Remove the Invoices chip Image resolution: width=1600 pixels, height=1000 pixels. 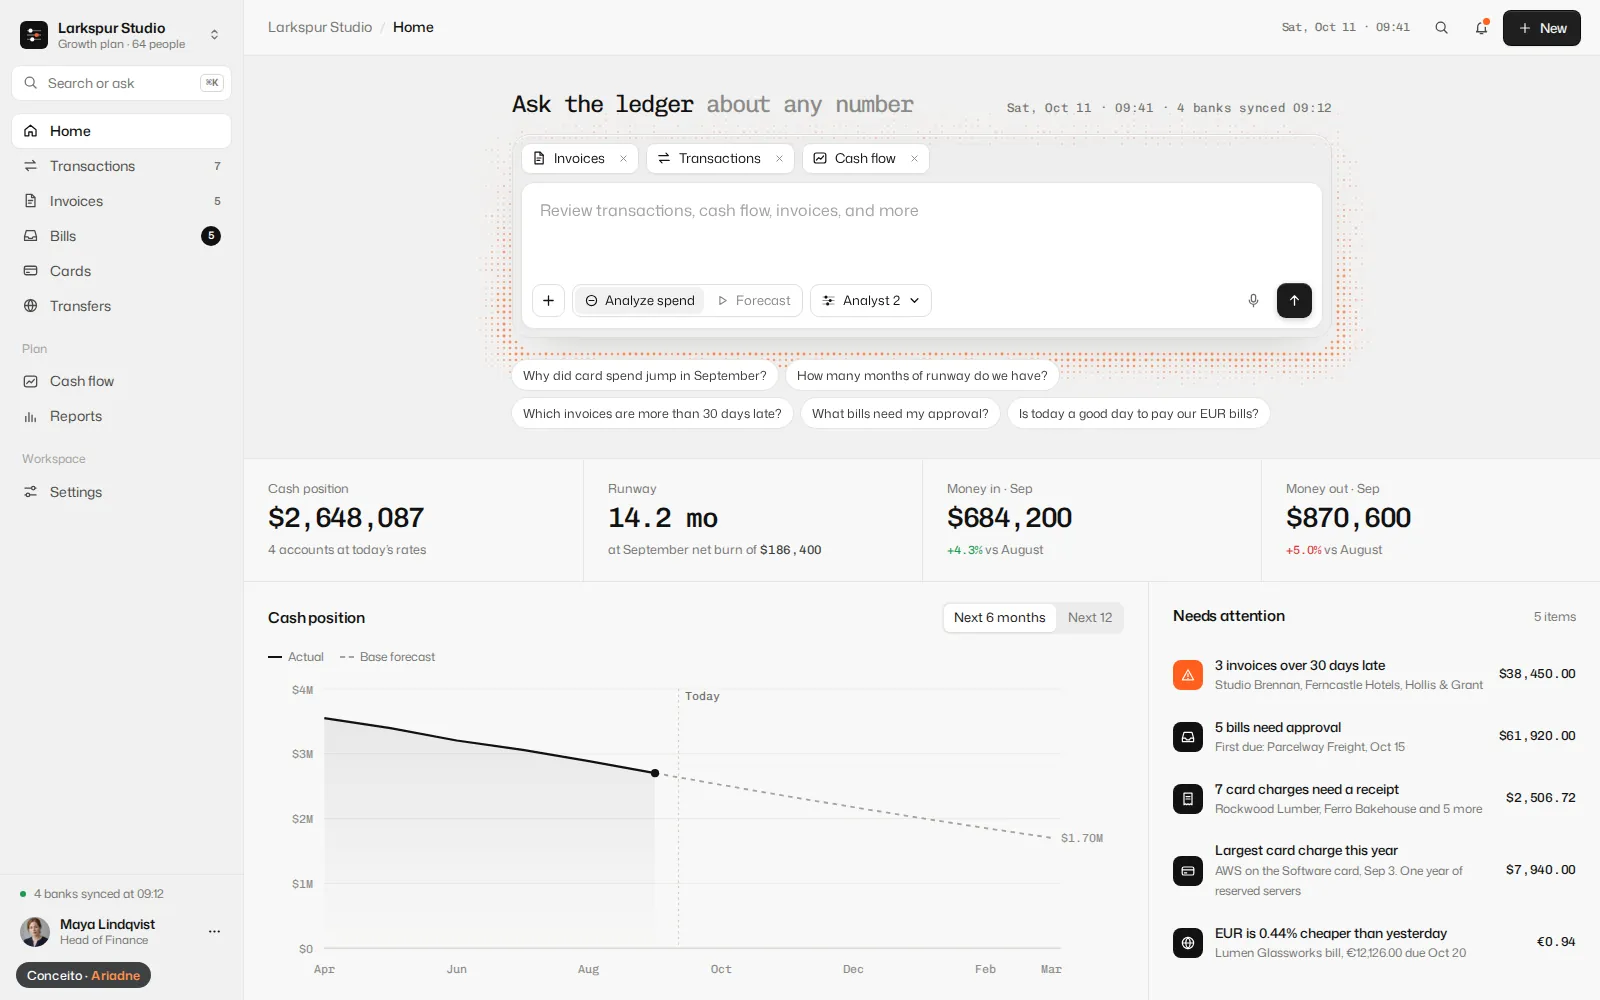coord(623,159)
